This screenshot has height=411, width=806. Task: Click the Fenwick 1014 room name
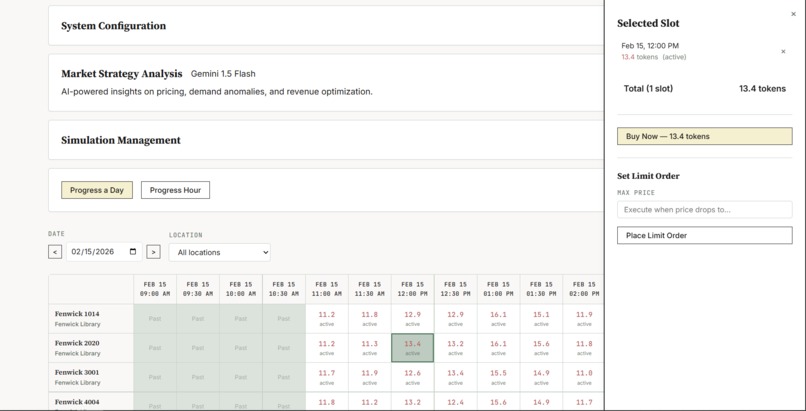pos(77,314)
